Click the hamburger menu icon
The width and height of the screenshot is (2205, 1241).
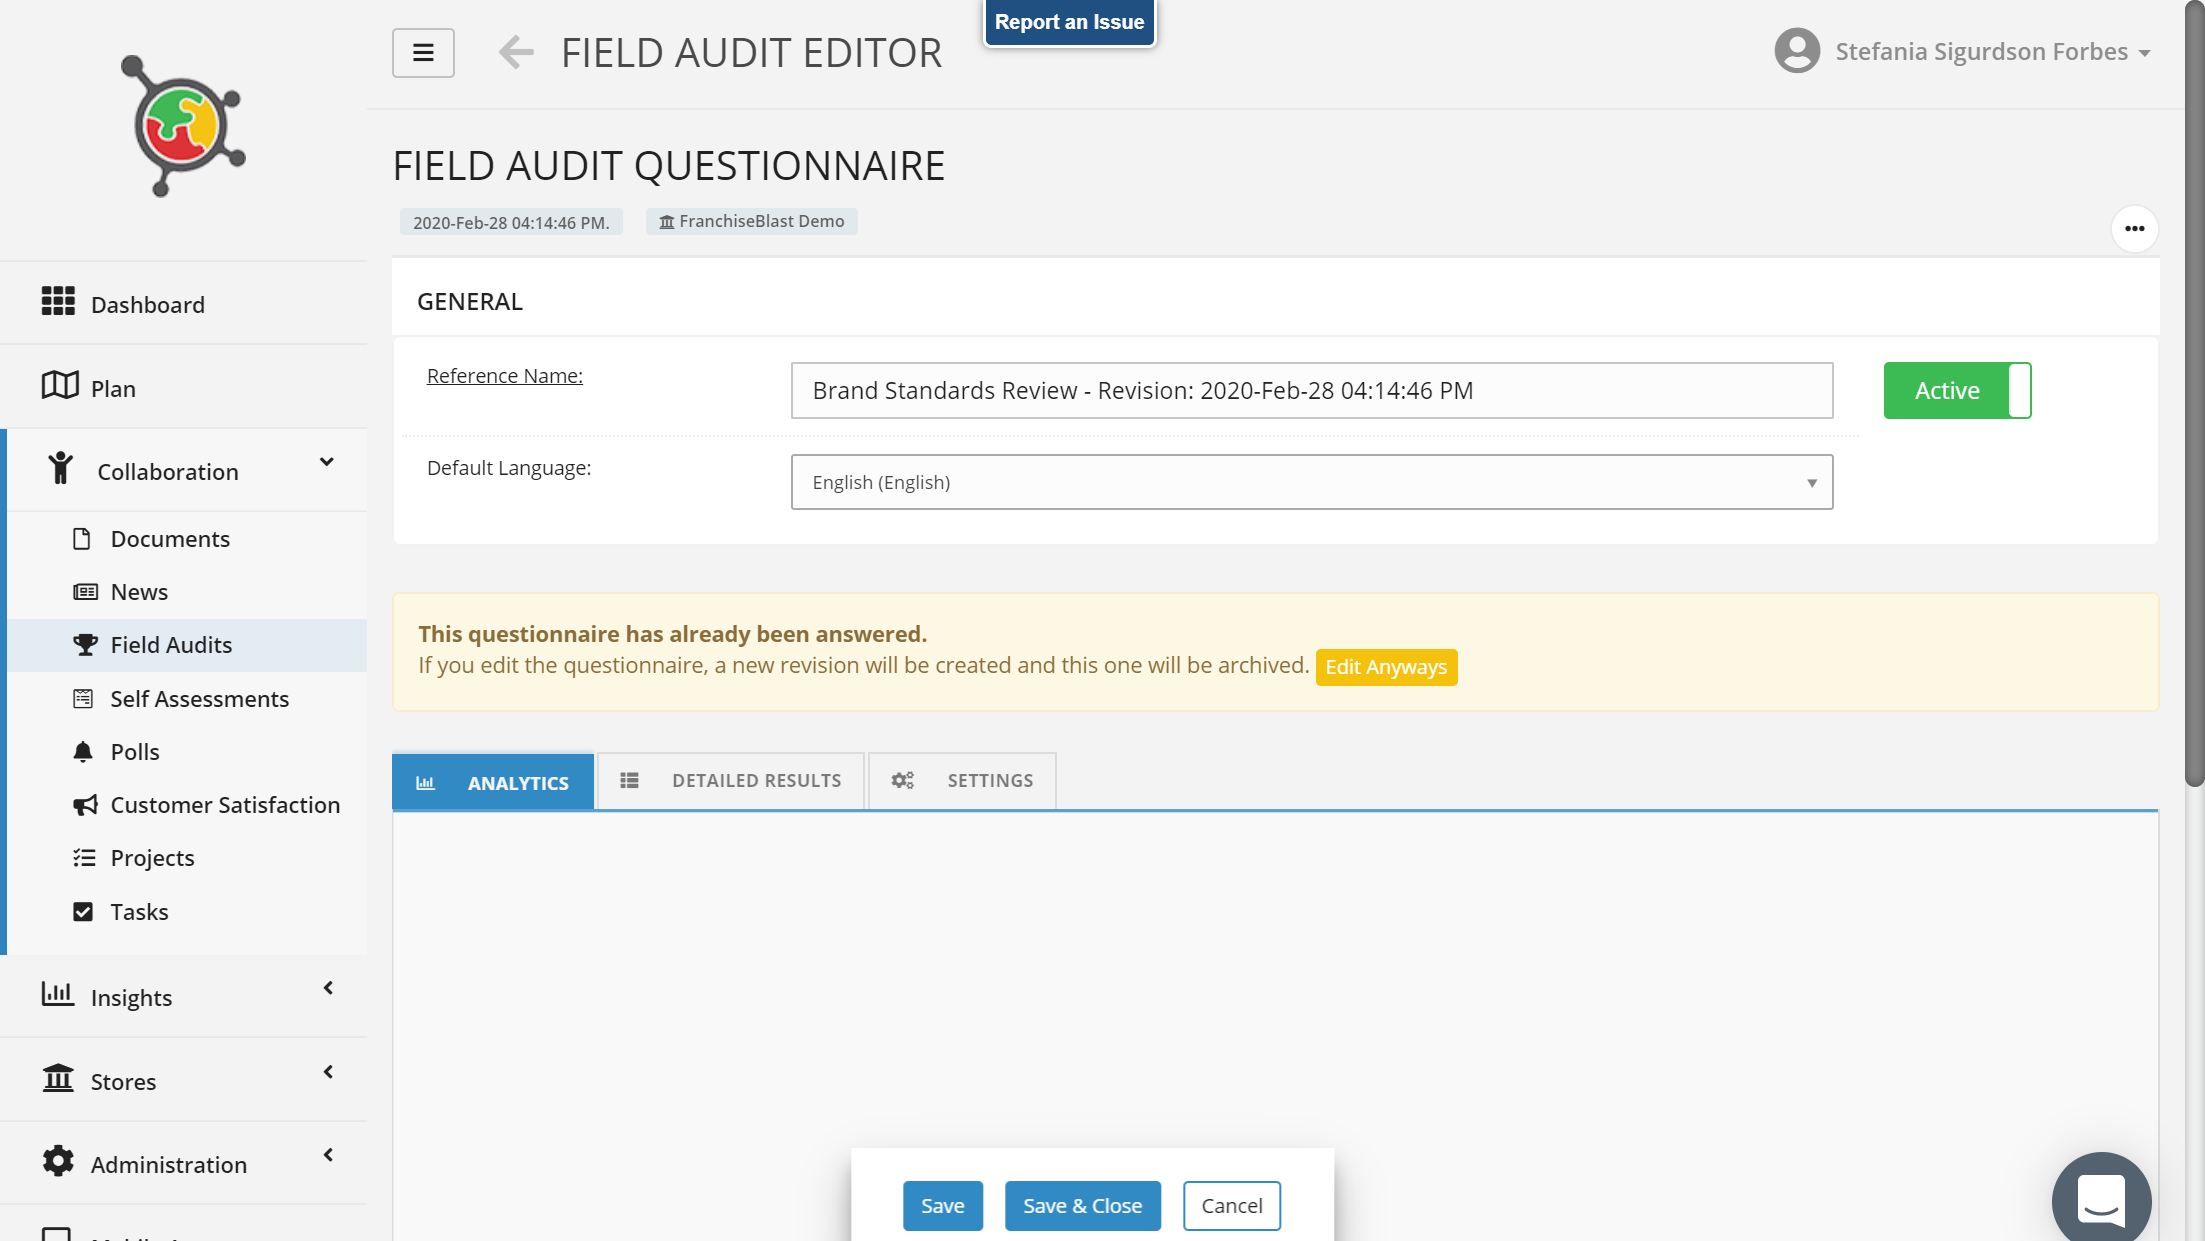423,53
